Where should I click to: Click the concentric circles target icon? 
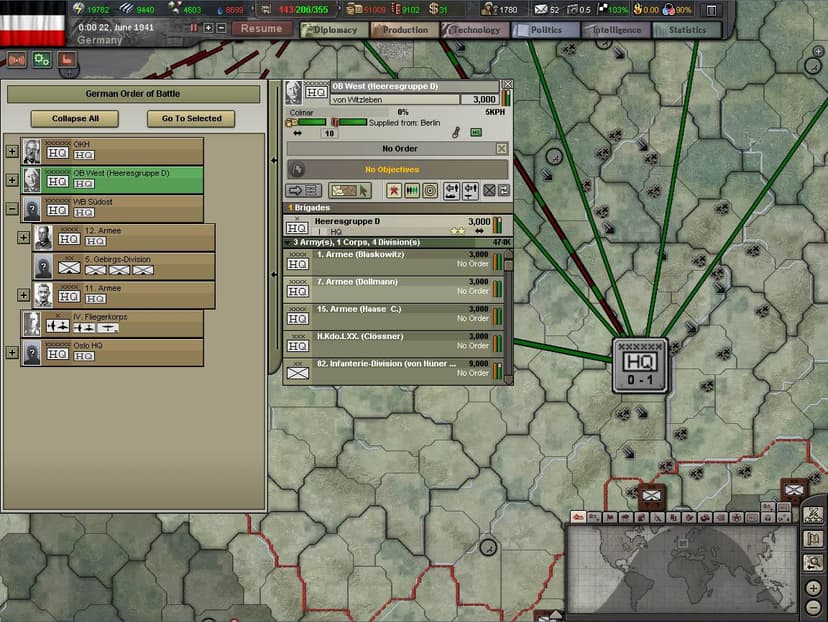[430, 191]
